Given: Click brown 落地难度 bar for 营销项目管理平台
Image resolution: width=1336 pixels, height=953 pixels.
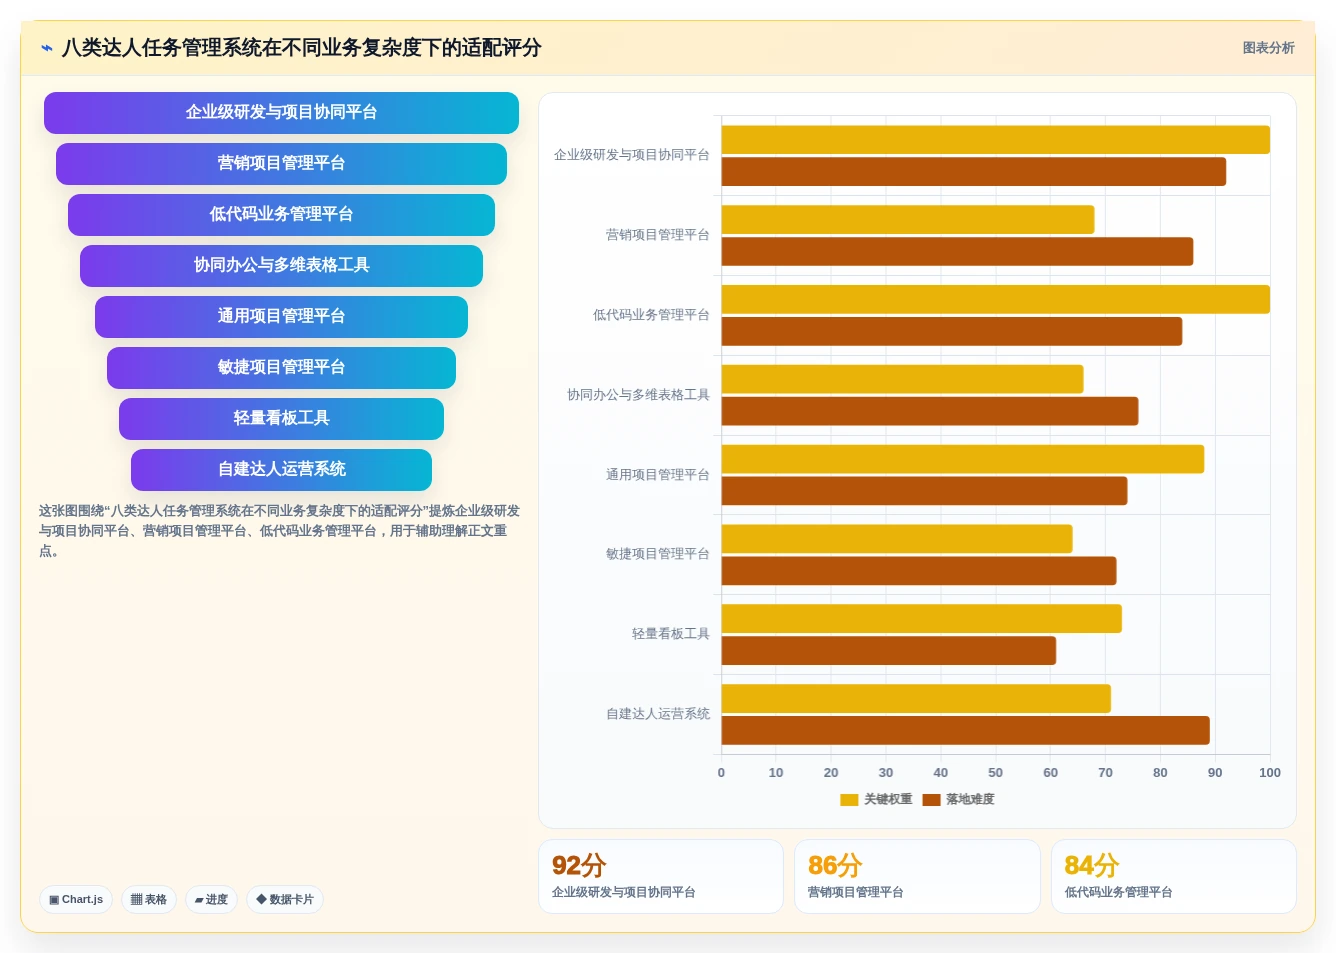Looking at the screenshot, I should coord(957,252).
